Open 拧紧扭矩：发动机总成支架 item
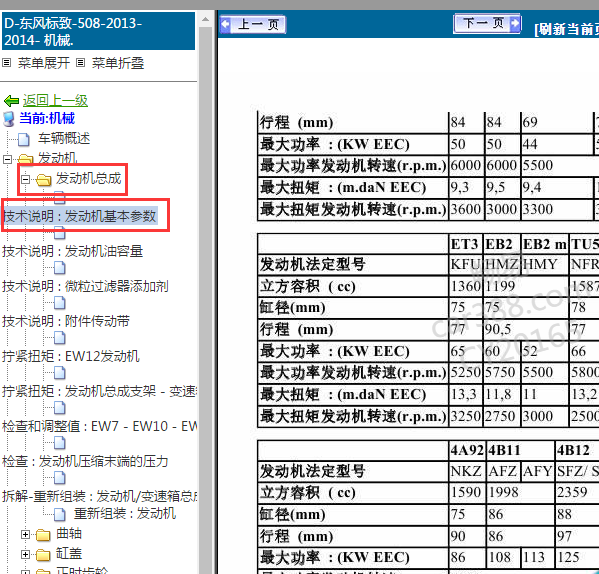This screenshot has height=574, width=599. (99, 391)
